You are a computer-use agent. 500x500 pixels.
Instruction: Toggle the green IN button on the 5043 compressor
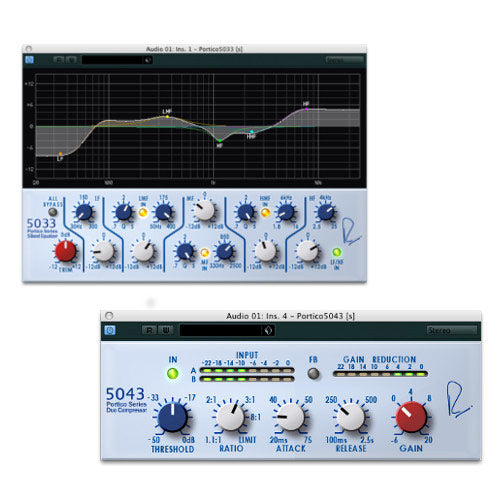click(173, 373)
